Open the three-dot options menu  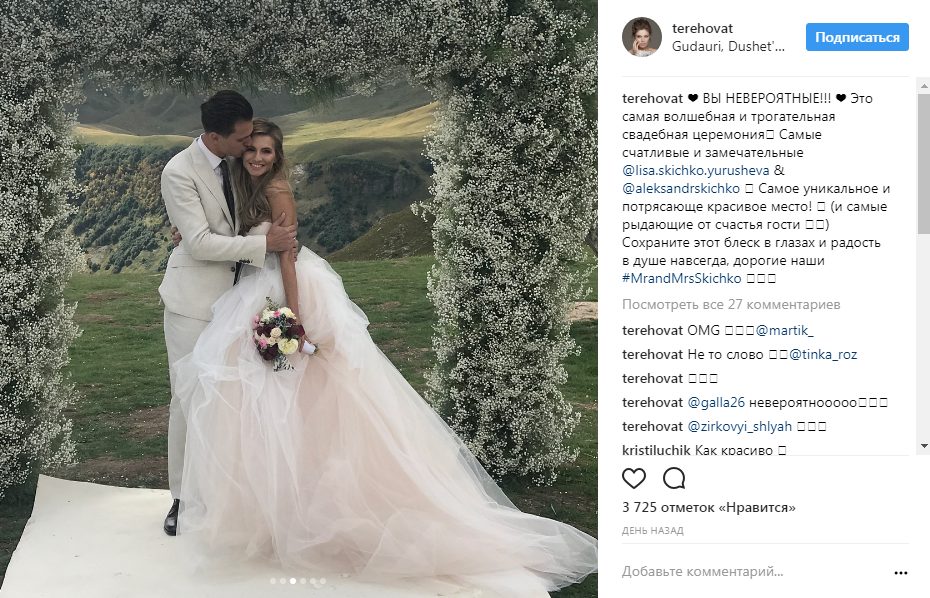click(x=900, y=572)
